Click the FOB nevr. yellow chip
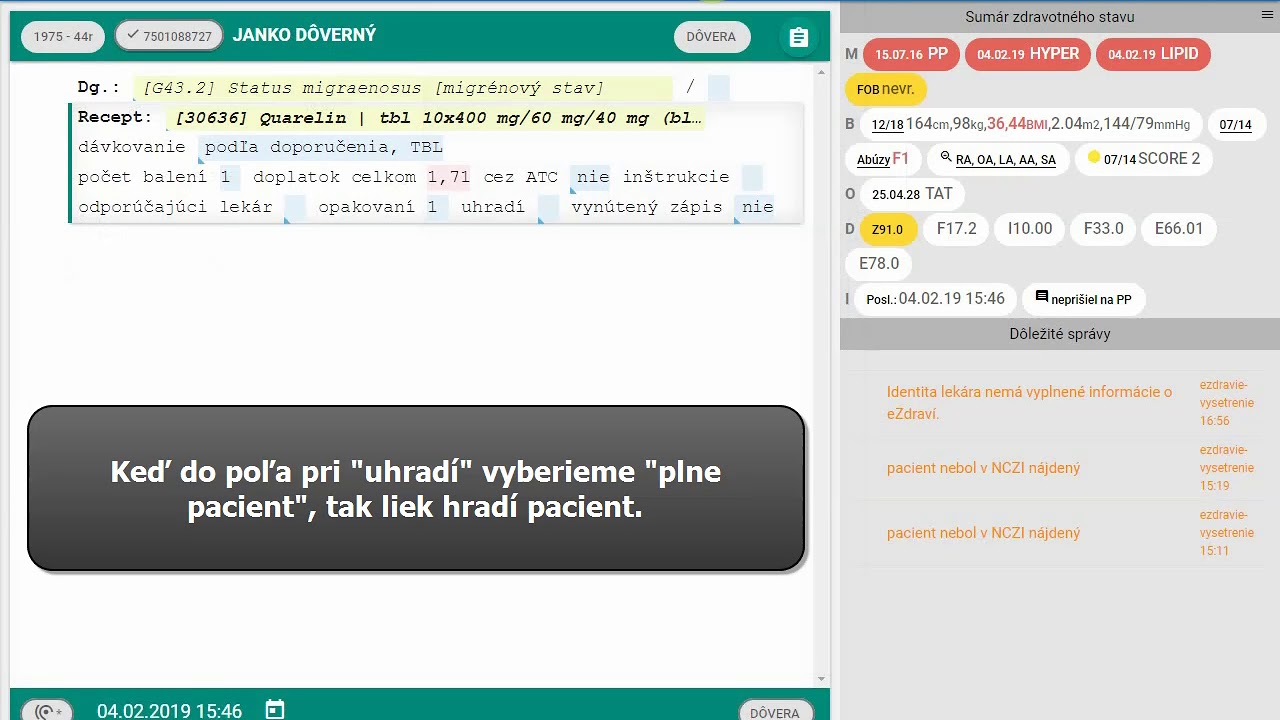This screenshot has height=720, width=1280. click(x=886, y=89)
